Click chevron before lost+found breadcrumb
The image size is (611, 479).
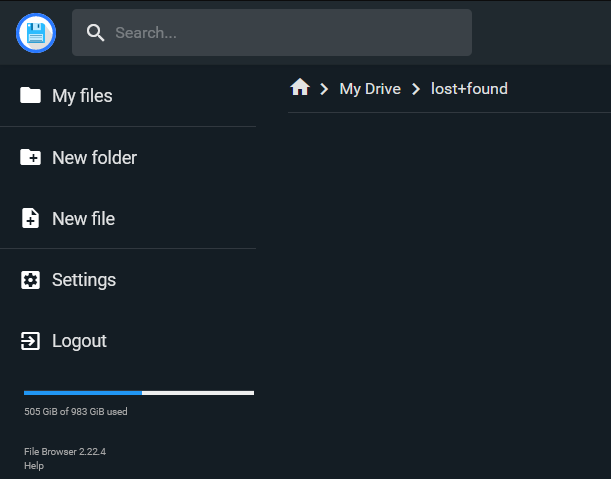(416, 89)
